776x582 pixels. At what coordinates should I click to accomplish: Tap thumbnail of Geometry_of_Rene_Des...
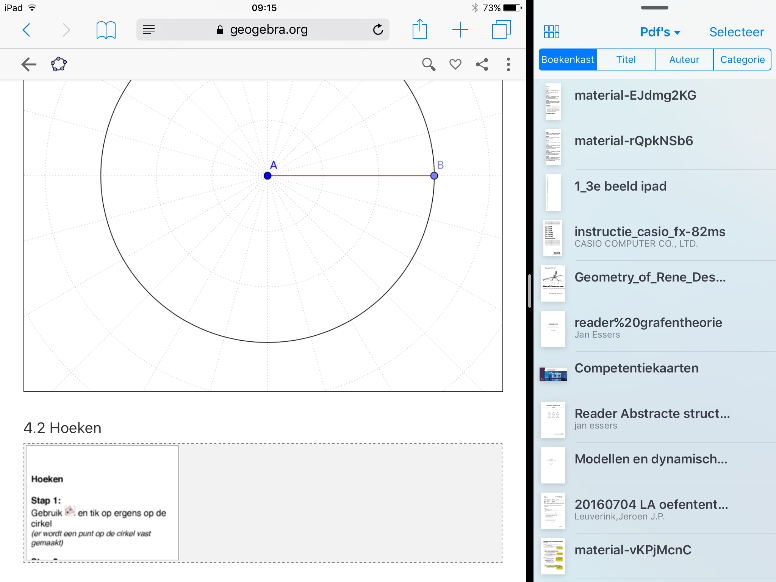553,284
